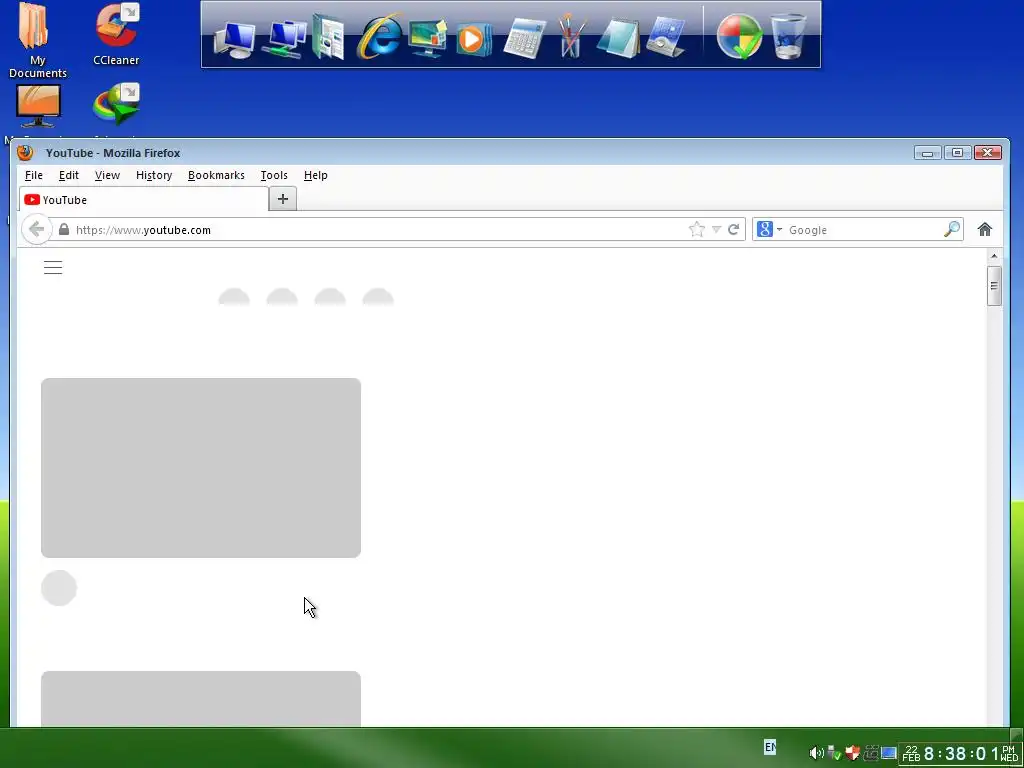Minimize the Firefox window
1024x768 pixels.
coord(927,153)
